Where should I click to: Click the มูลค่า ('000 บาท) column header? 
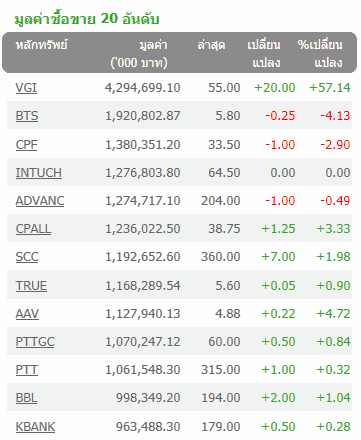pos(139,53)
